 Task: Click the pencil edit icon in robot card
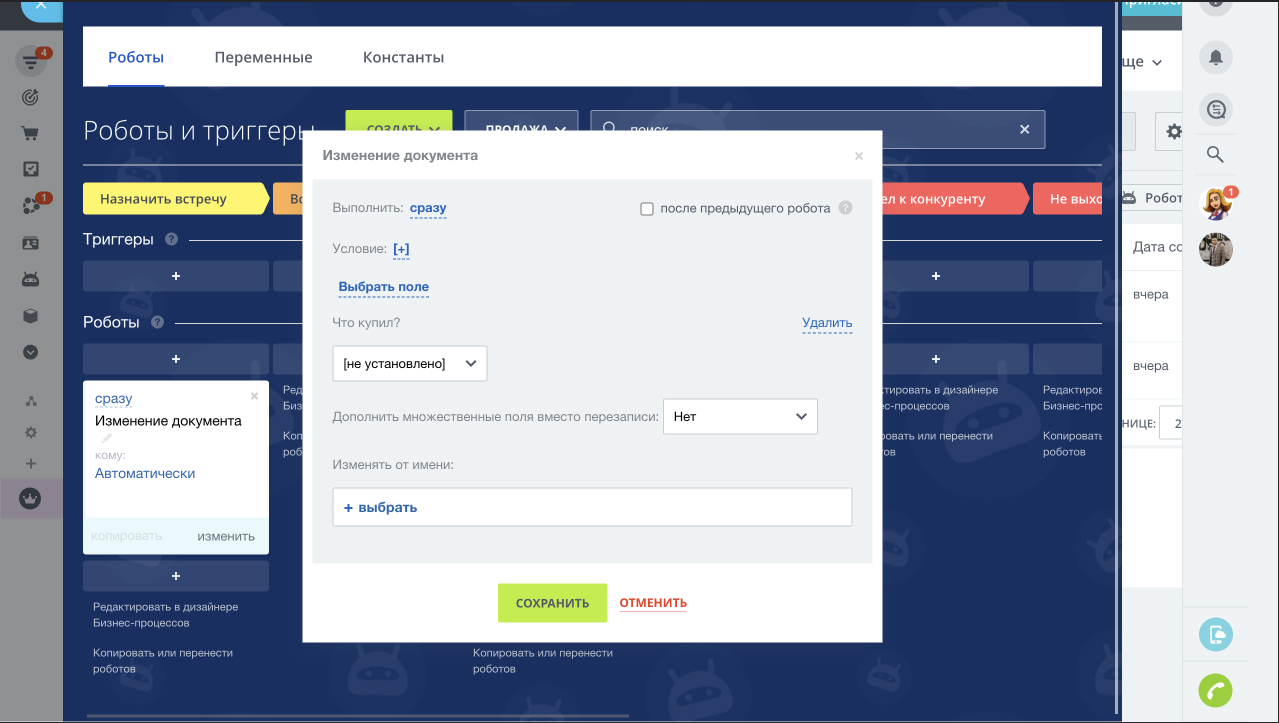tap(107, 438)
